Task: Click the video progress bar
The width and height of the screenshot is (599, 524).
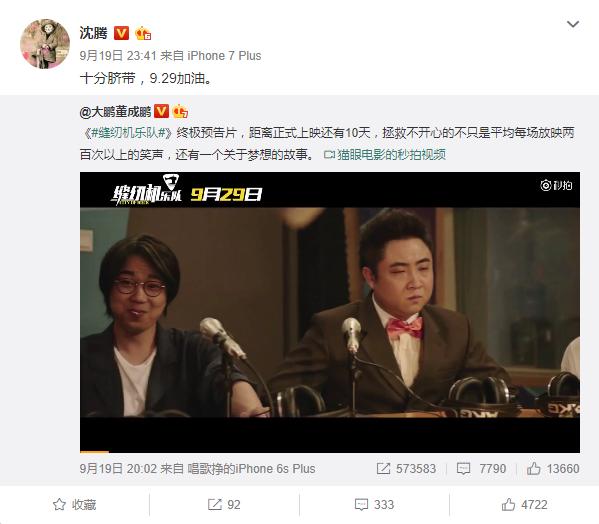Action: click(330, 452)
